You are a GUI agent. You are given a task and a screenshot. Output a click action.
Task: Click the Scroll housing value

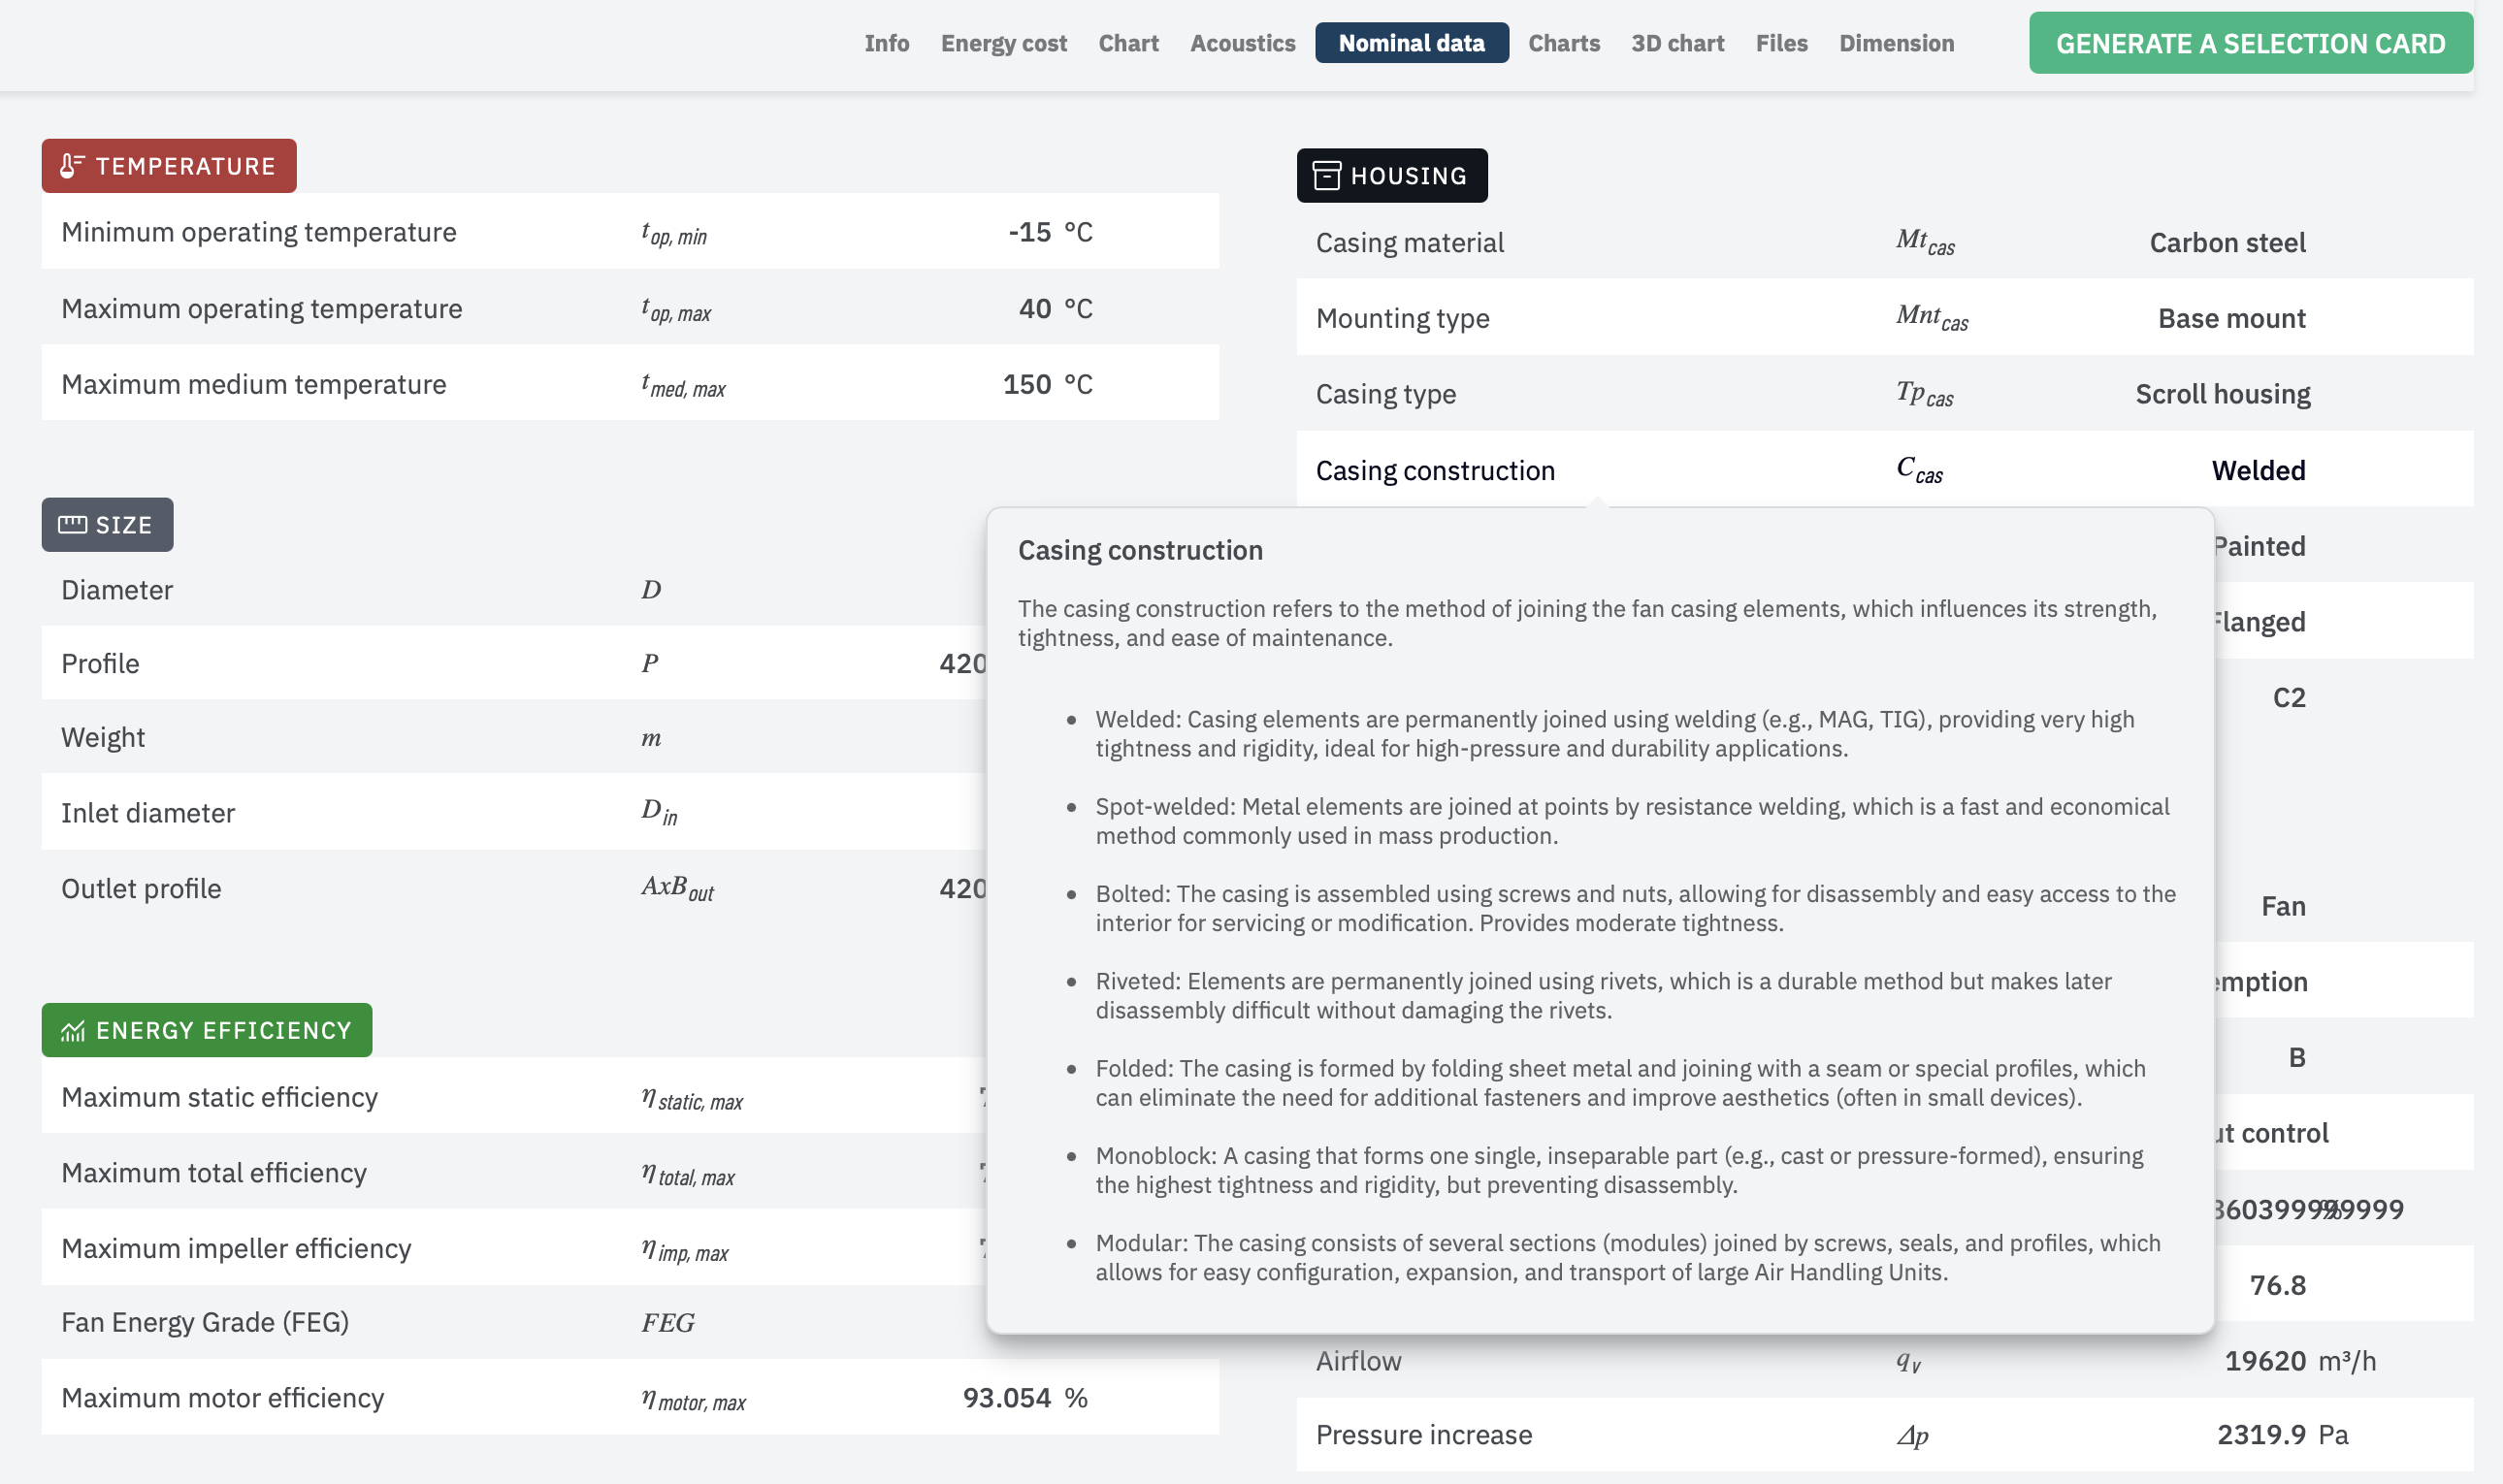(x=2222, y=395)
